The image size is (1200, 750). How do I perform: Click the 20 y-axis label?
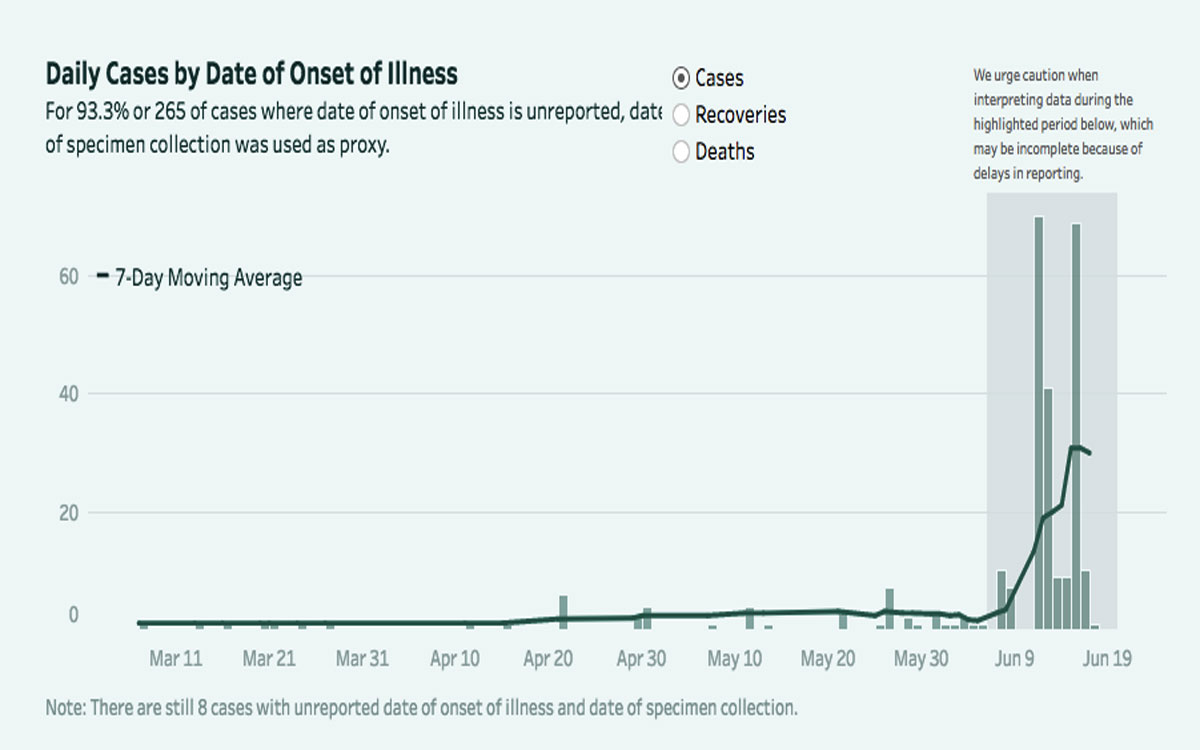coord(68,512)
